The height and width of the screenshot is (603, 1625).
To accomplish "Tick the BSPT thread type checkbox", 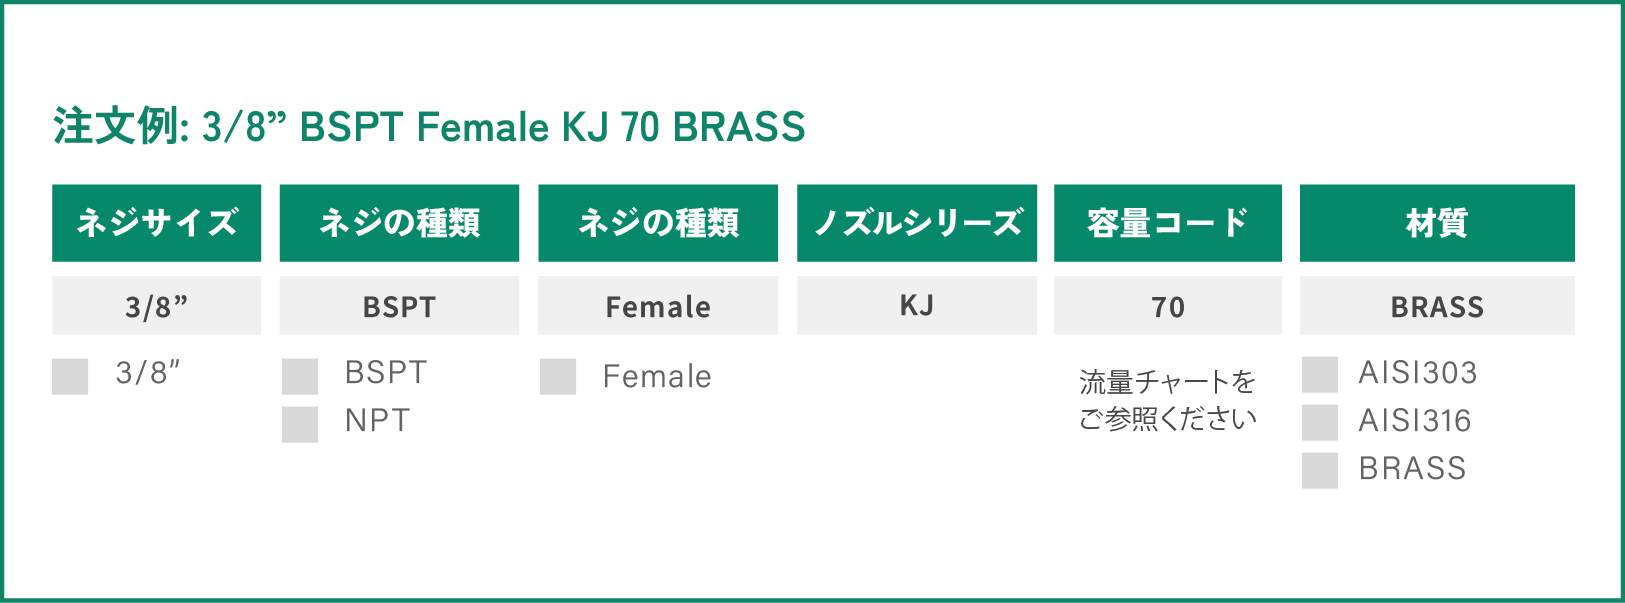I will pos(300,377).
